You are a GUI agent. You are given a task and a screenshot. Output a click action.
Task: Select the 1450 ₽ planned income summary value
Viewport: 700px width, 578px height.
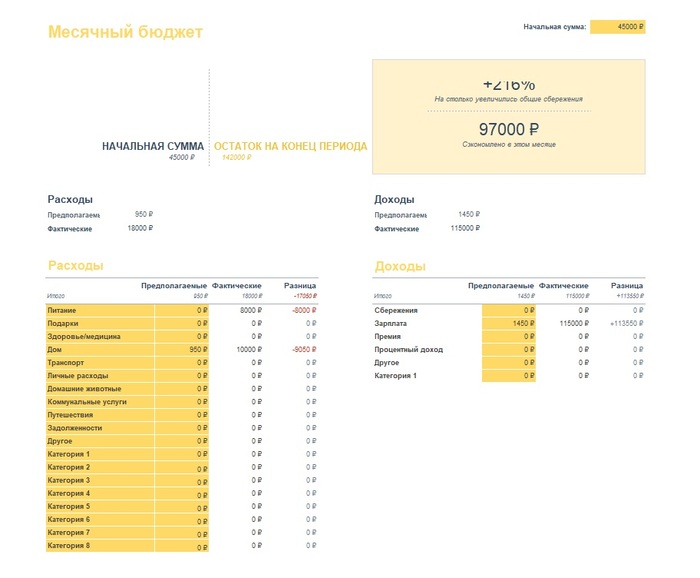[x=469, y=214]
